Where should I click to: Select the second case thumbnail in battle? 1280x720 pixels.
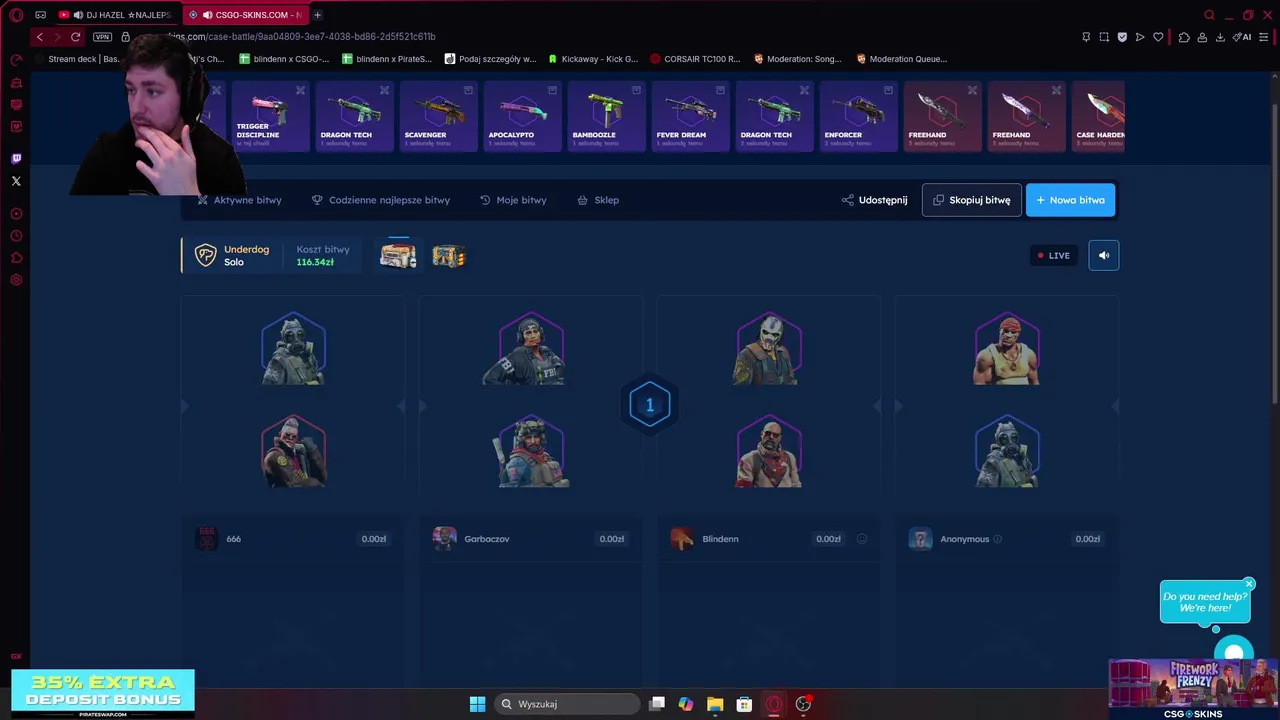(x=449, y=257)
